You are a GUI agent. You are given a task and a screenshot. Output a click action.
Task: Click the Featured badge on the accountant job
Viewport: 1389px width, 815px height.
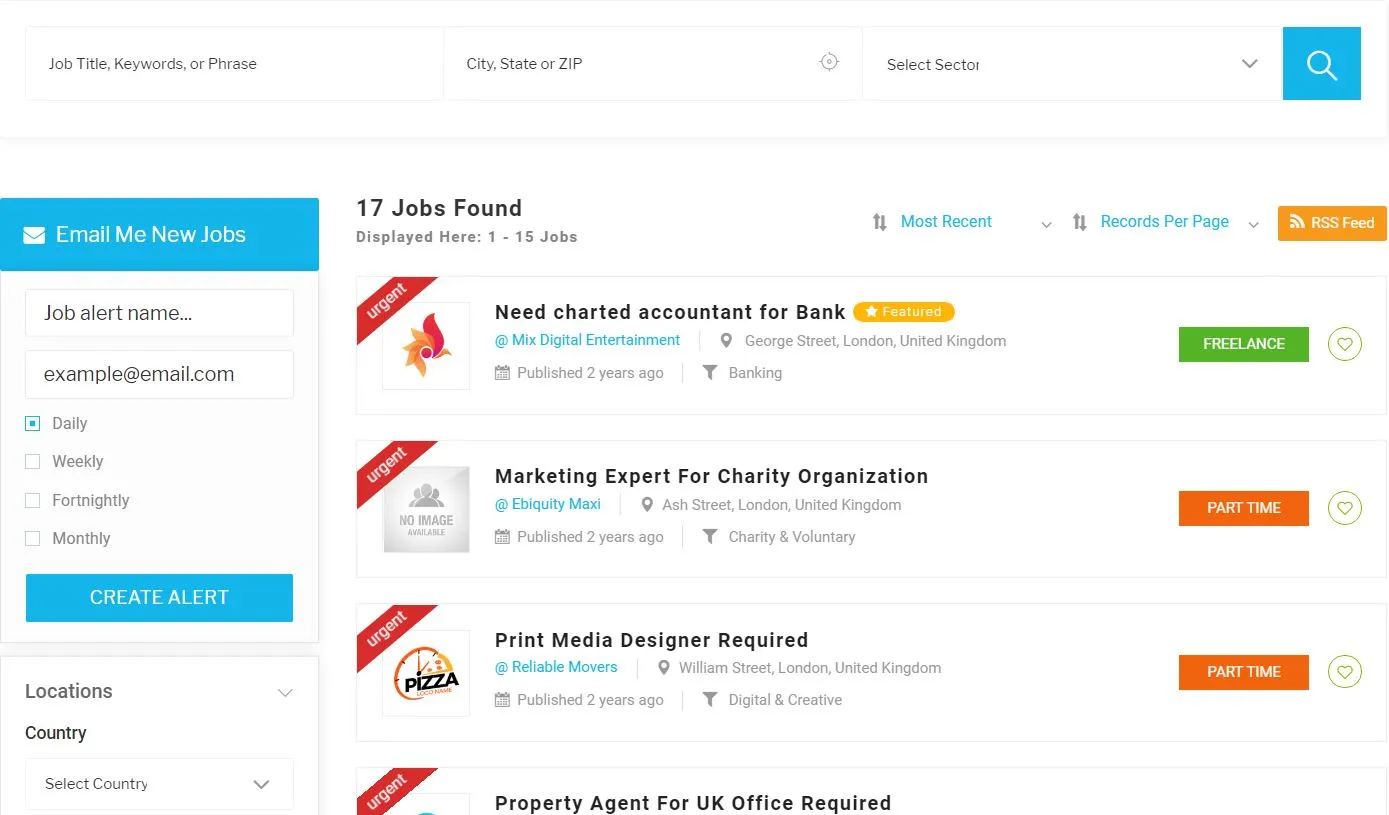tap(903, 311)
